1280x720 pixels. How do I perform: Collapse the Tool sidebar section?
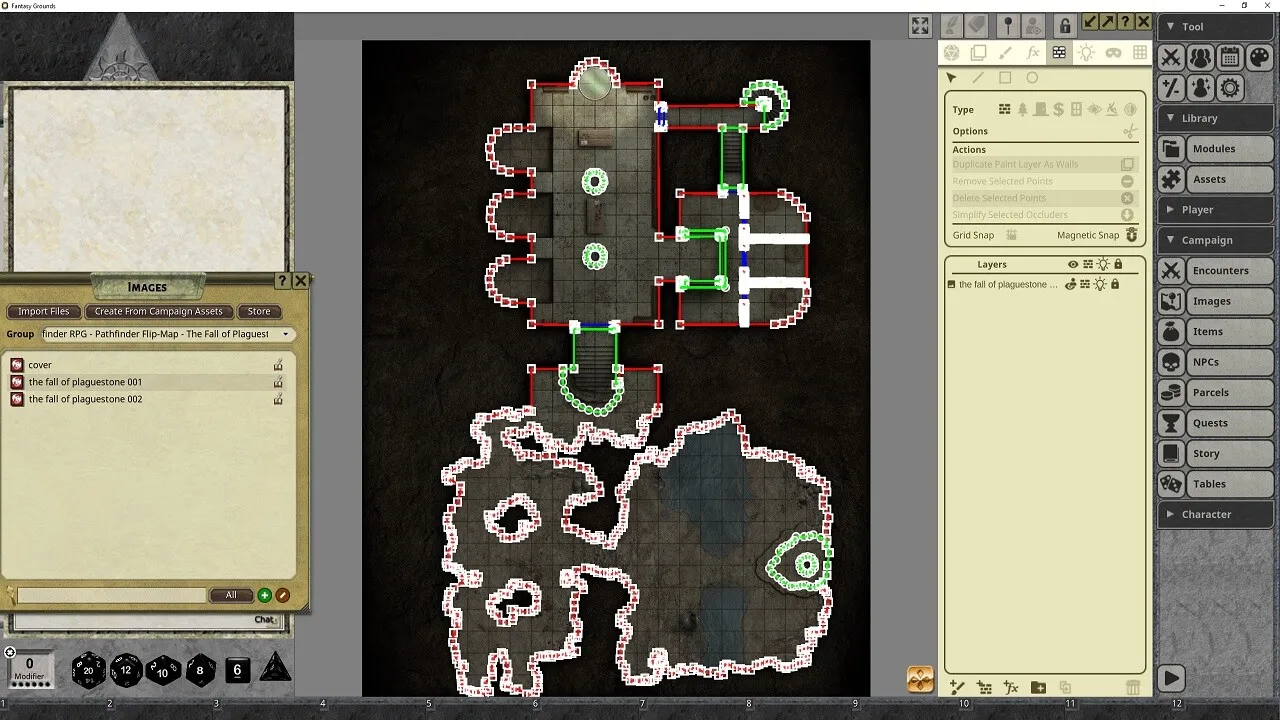click(x=1217, y=27)
